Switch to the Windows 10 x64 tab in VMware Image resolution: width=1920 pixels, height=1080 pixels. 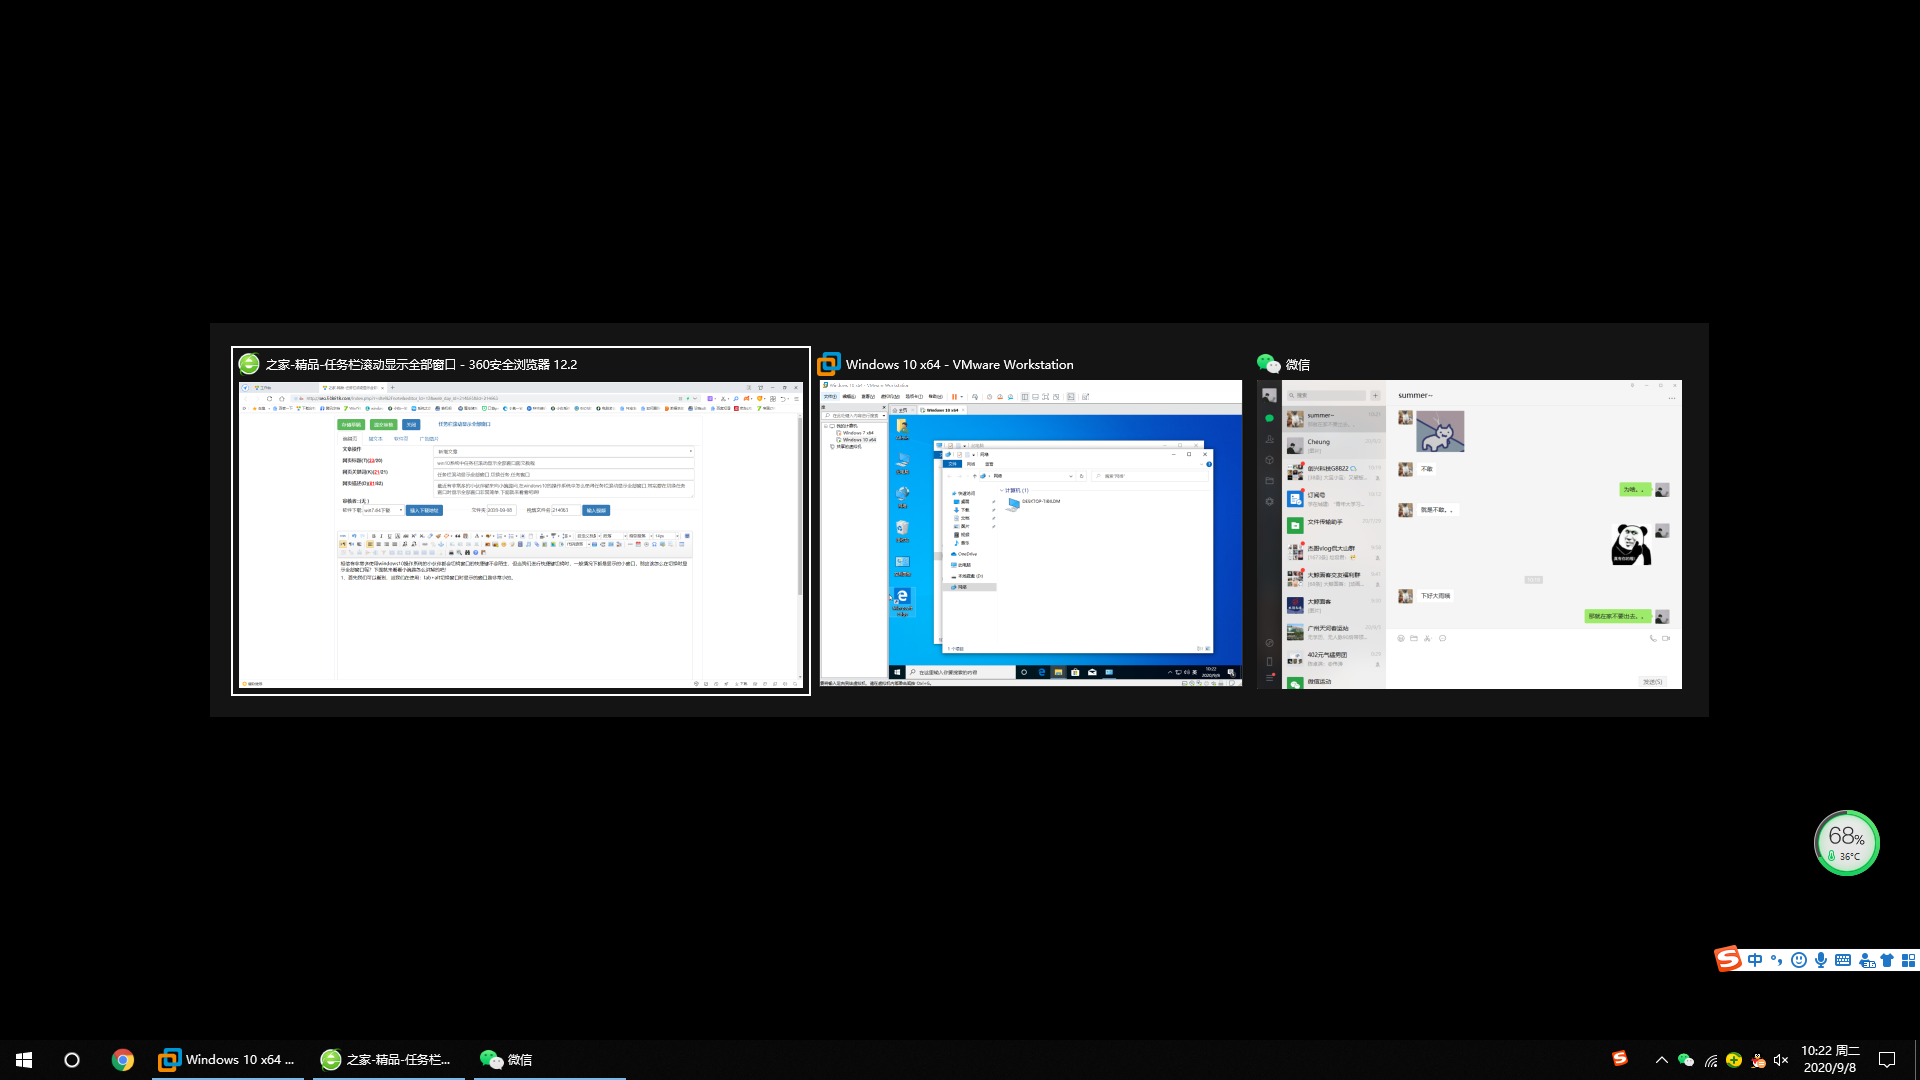pyautogui.click(x=942, y=410)
